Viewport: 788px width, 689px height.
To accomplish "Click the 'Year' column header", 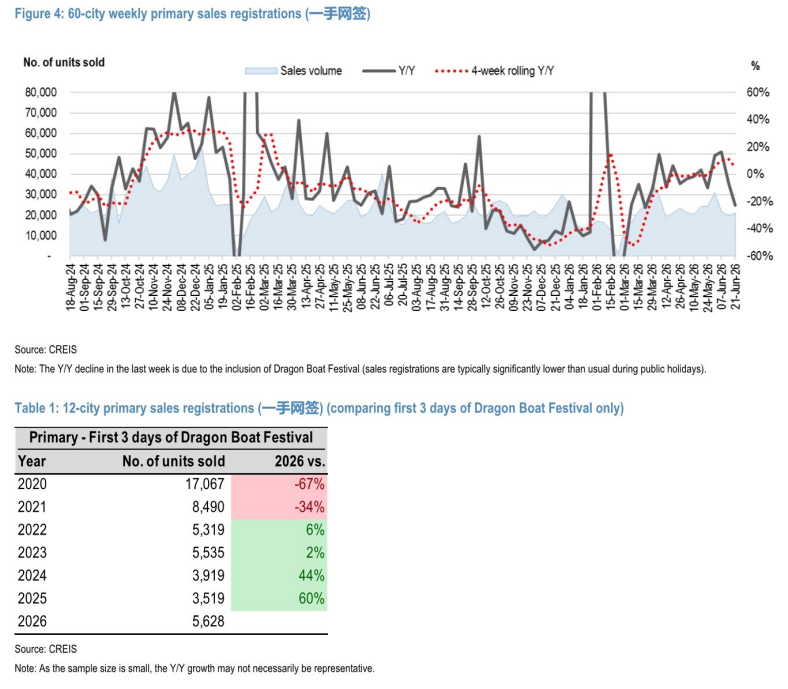I will [32, 461].
